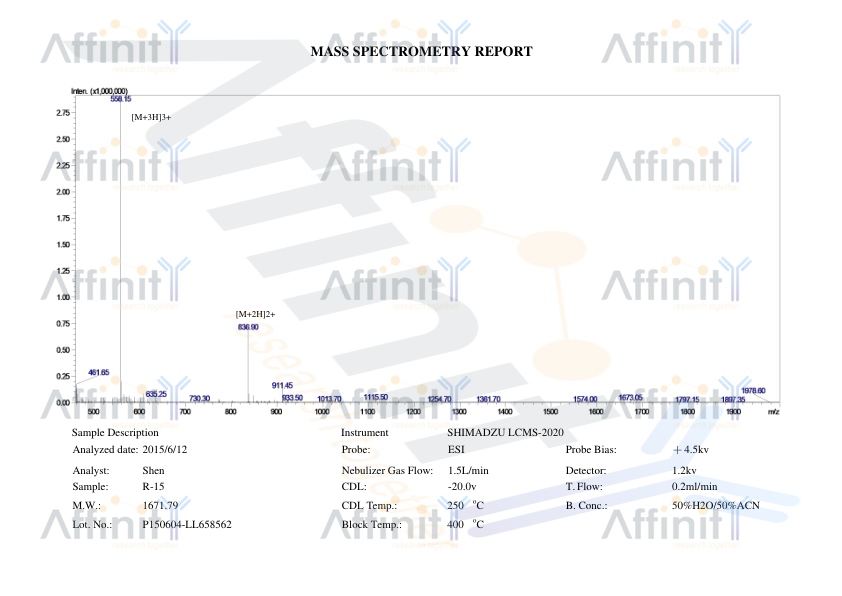Viewport: 842px width, 596px height.
Task: Click the 'M.W.:' label
Action: point(86,506)
